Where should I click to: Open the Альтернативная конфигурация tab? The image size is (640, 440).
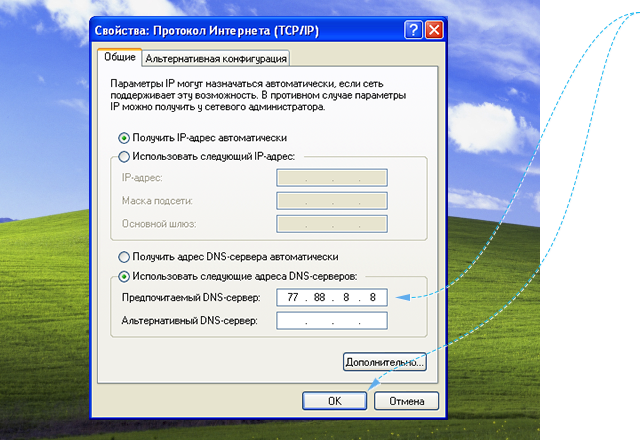(x=216, y=59)
